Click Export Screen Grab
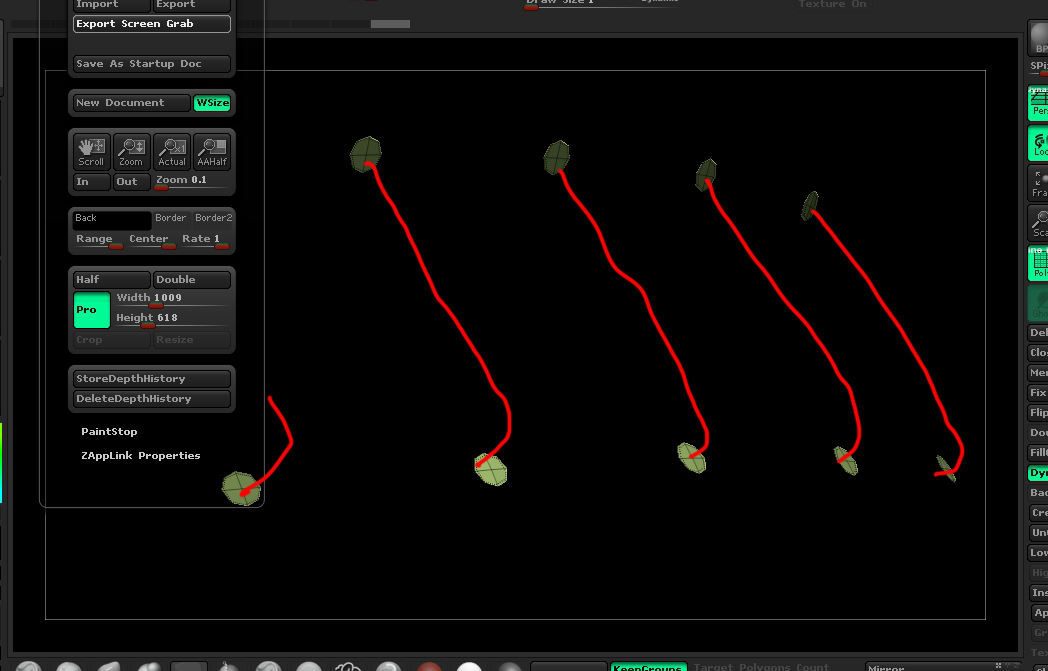 pos(152,24)
